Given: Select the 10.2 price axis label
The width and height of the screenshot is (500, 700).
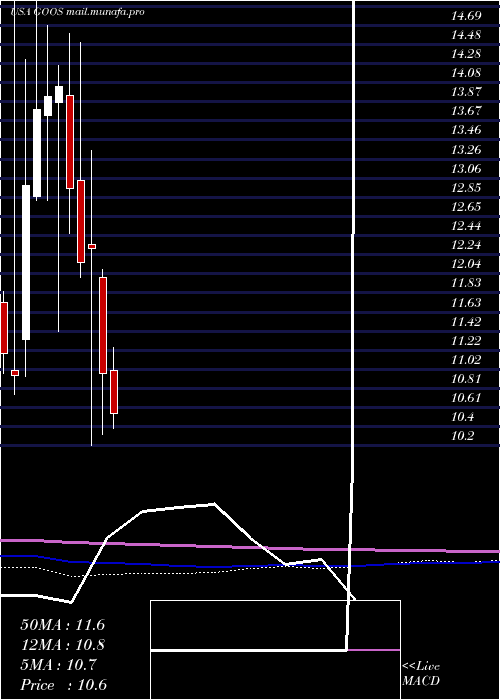Looking at the screenshot, I should click(462, 436).
